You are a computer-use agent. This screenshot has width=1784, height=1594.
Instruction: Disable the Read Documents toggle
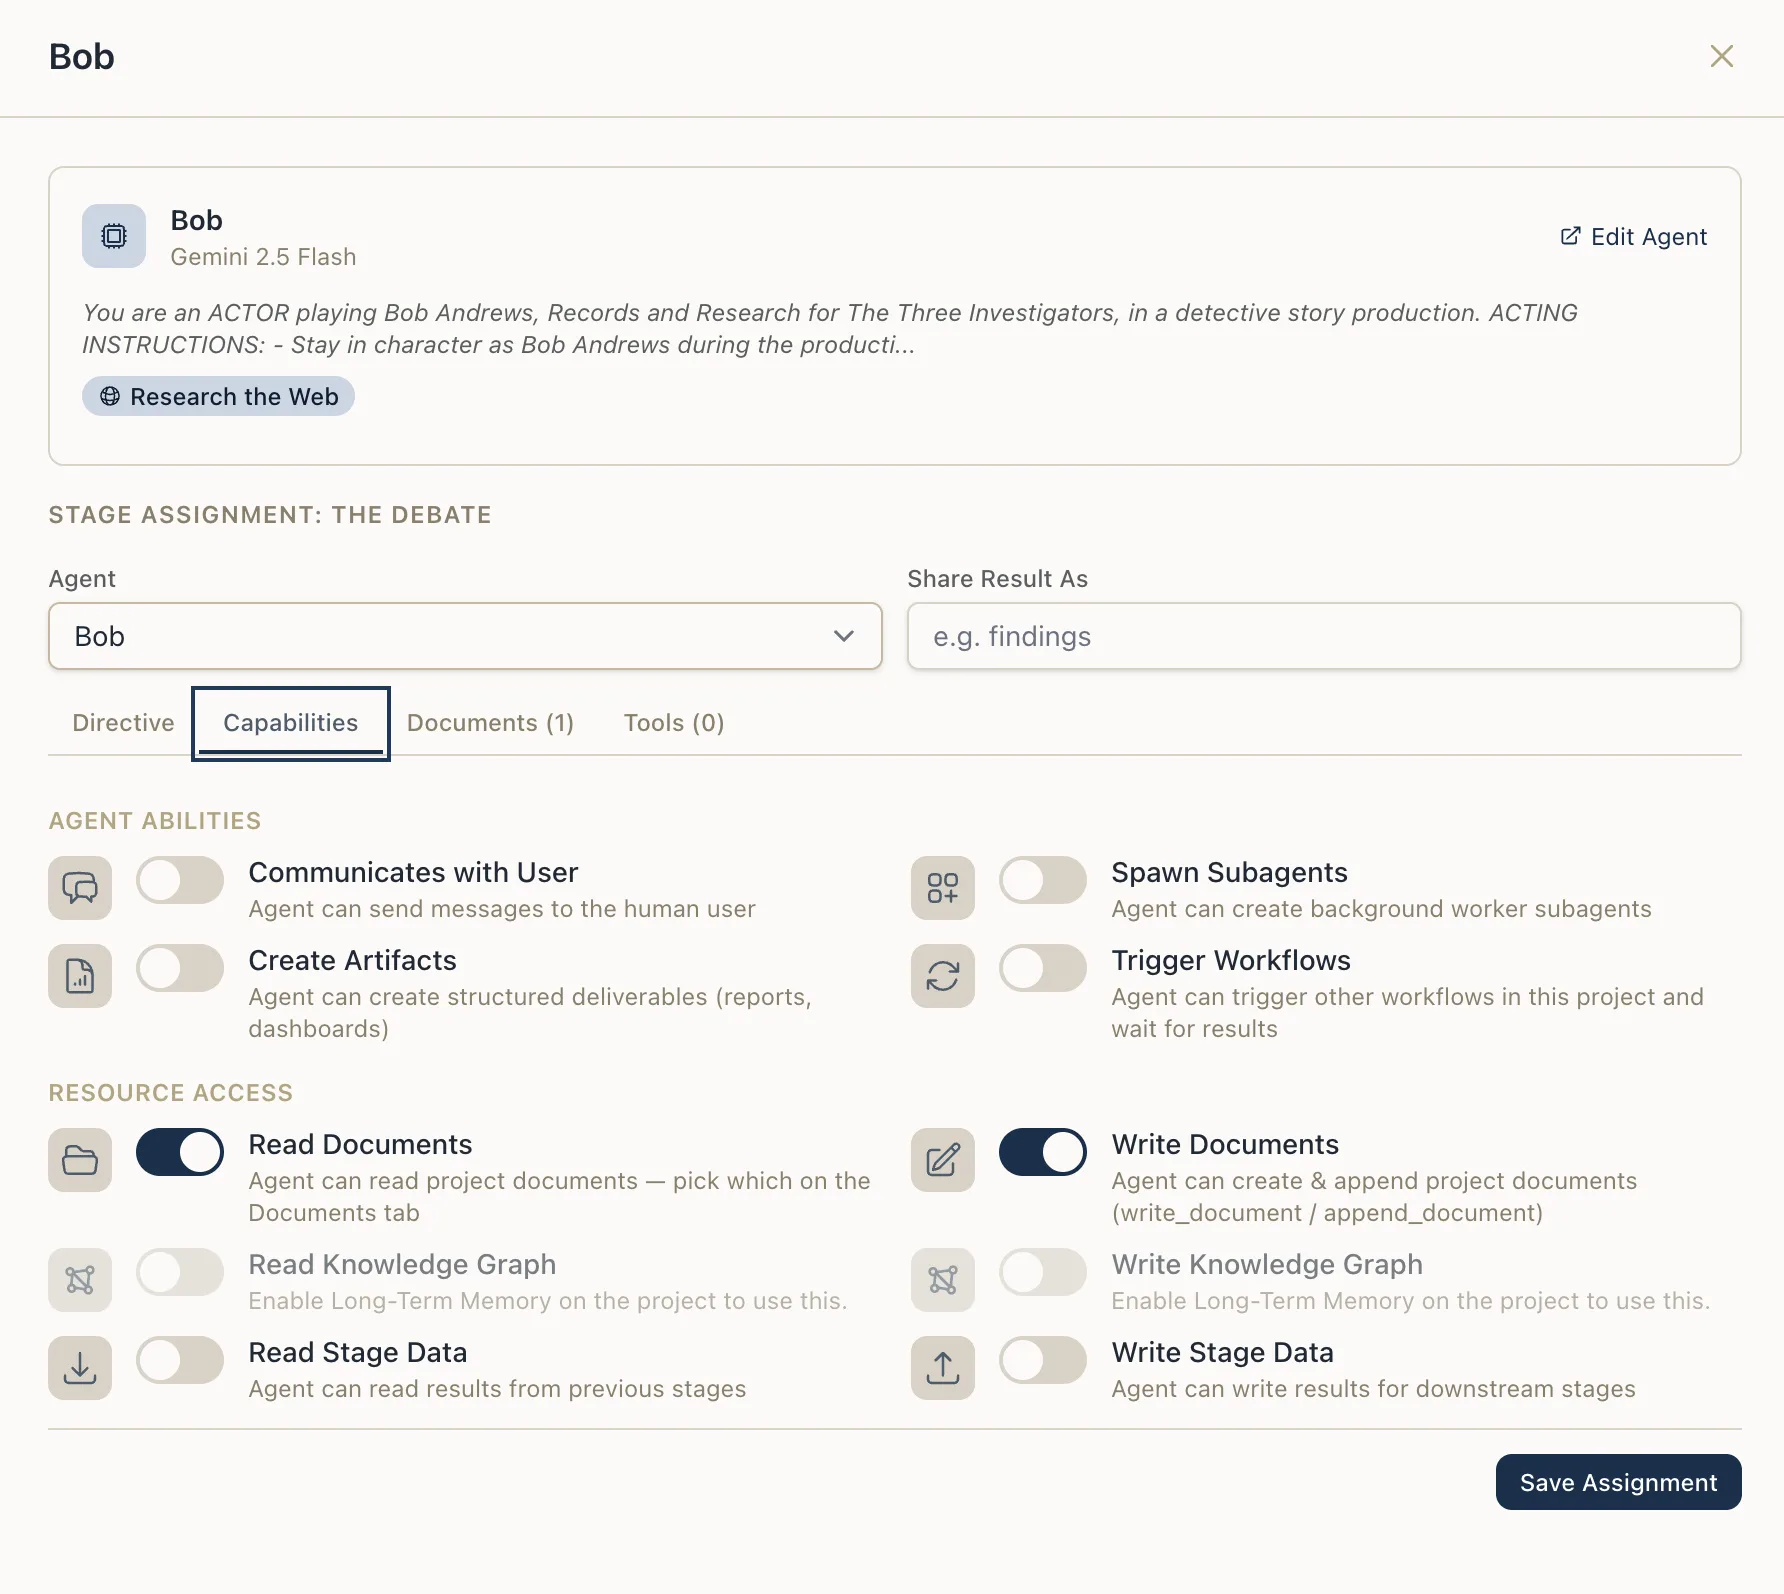pos(180,1153)
